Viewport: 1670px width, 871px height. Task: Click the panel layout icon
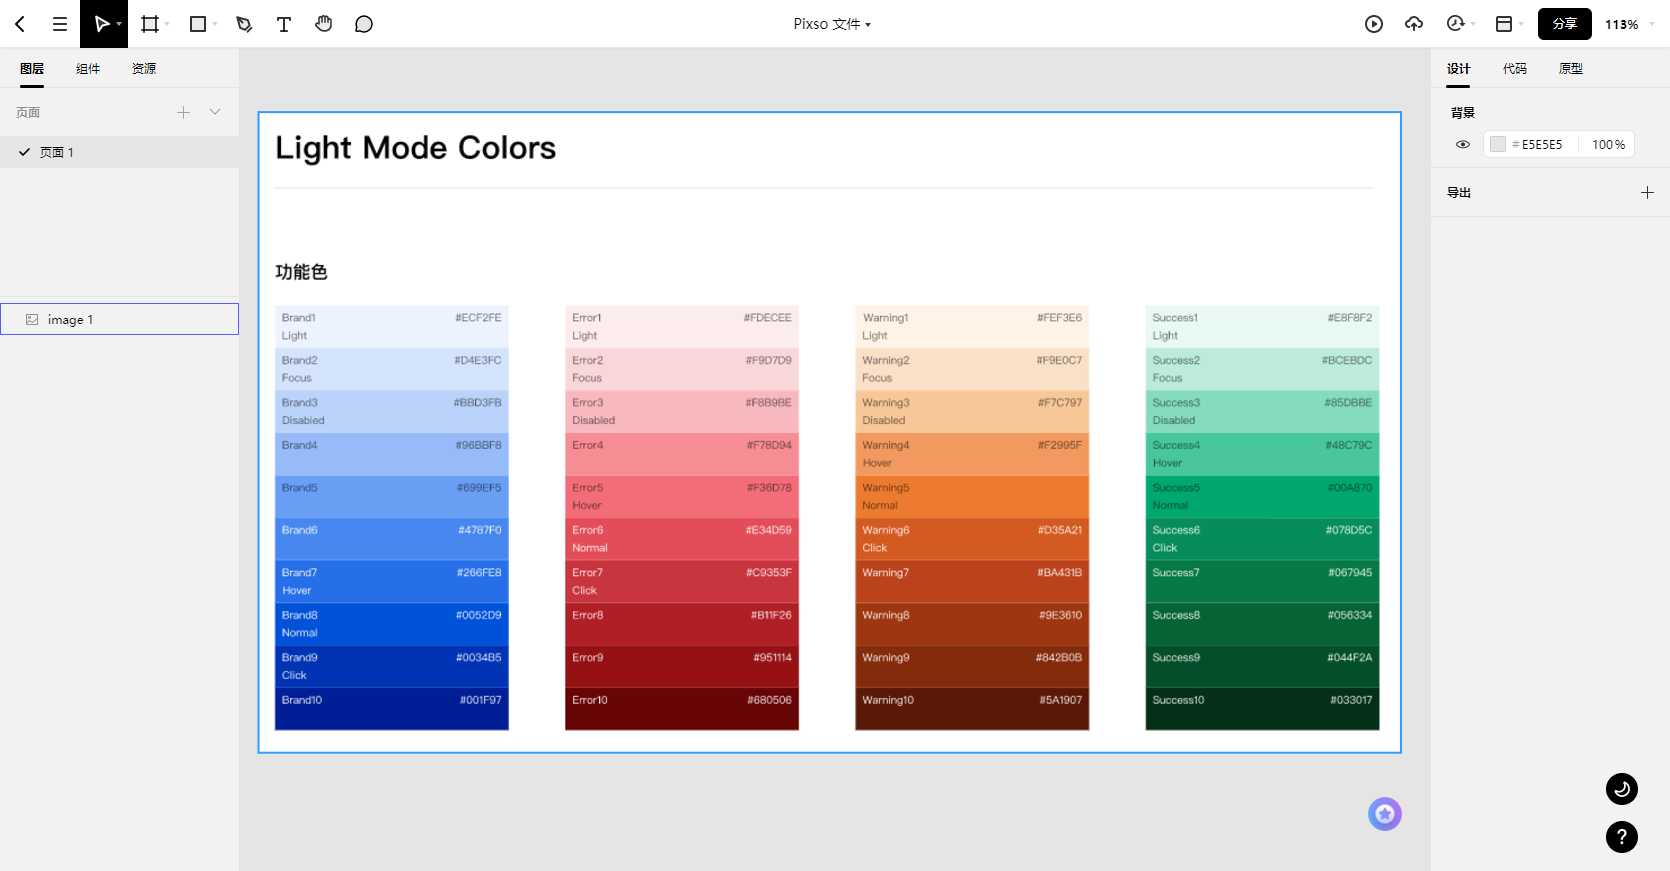[1504, 24]
